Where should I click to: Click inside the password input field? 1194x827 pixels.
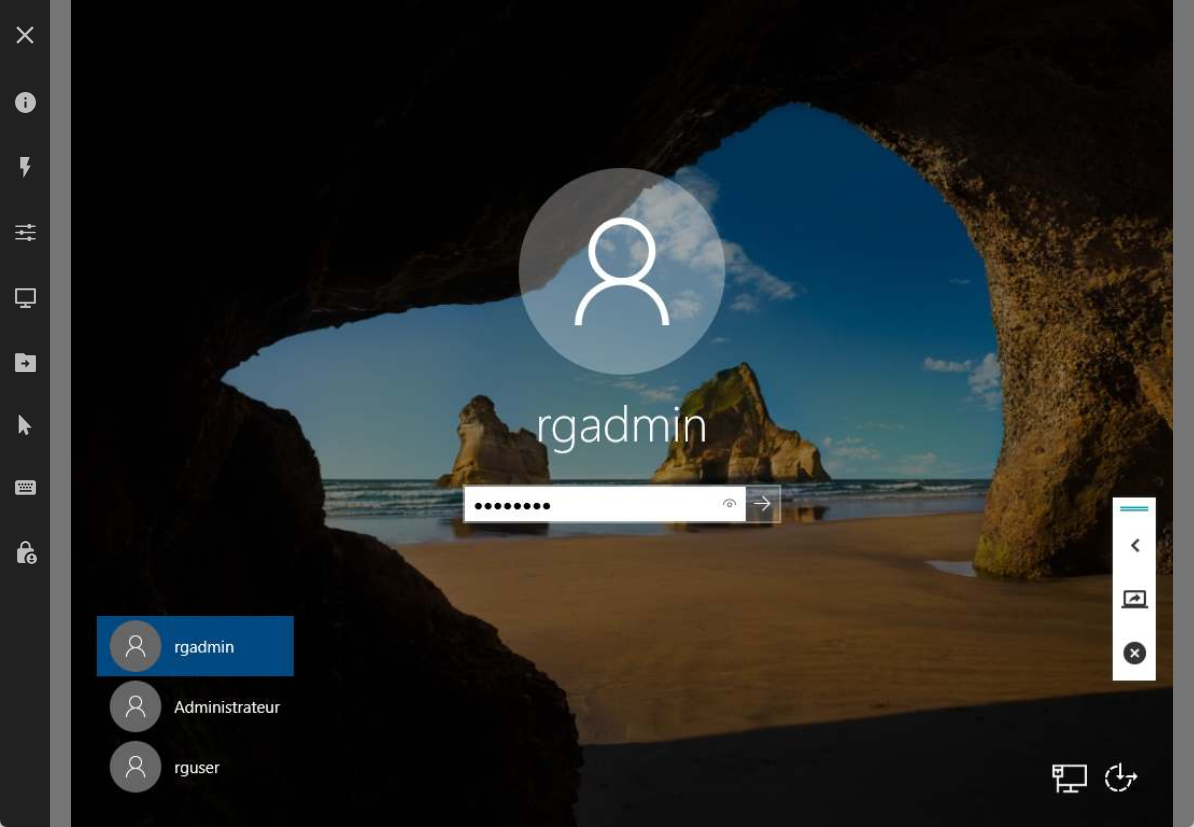pyautogui.click(x=590, y=505)
